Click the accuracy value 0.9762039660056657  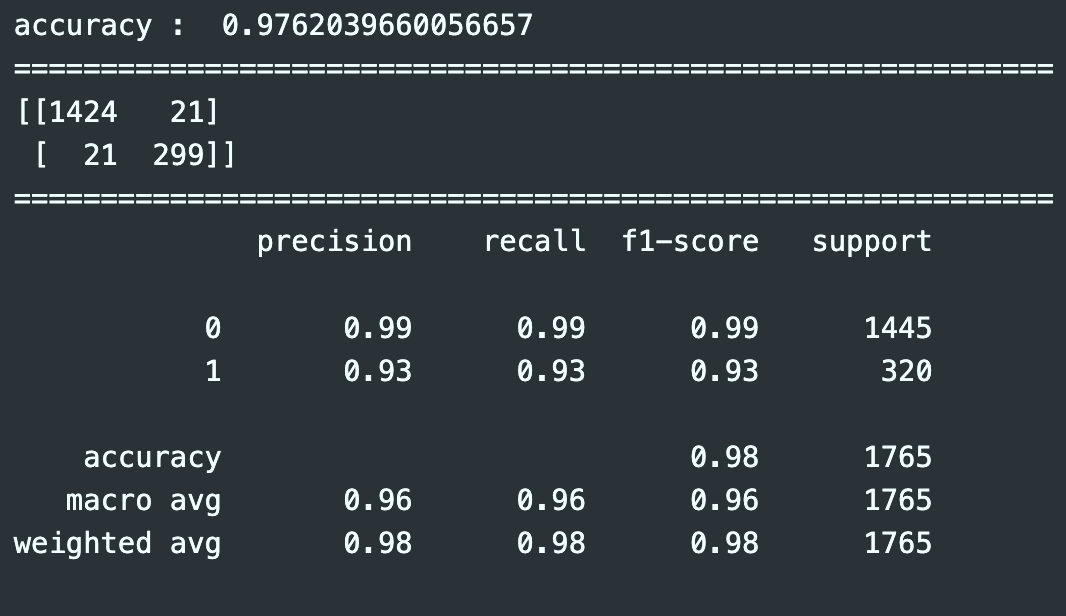(x=377, y=25)
